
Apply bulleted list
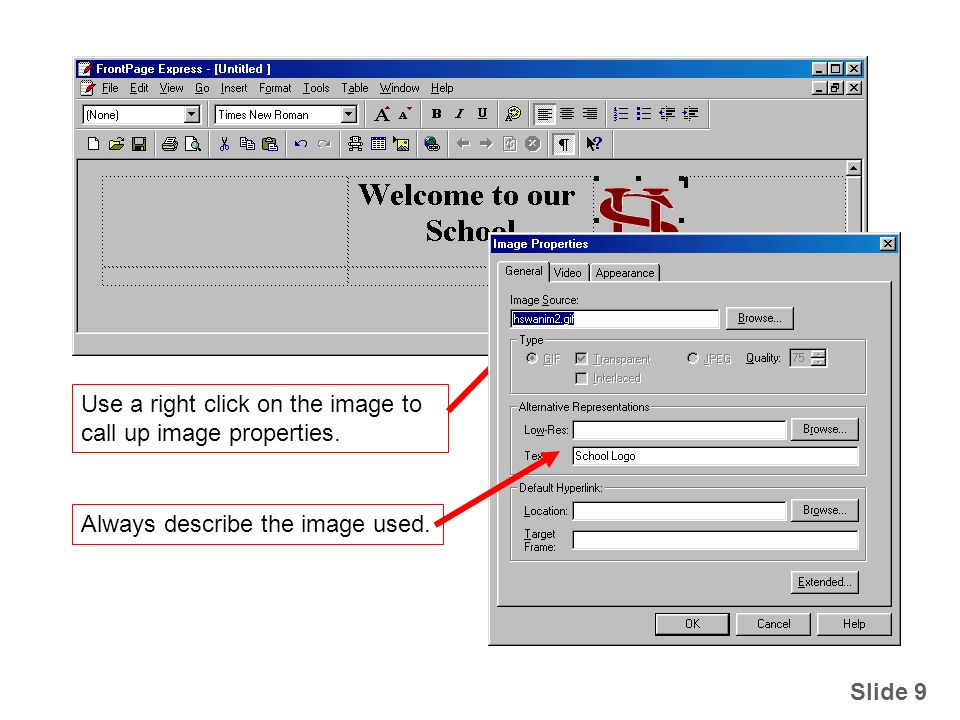coord(643,114)
